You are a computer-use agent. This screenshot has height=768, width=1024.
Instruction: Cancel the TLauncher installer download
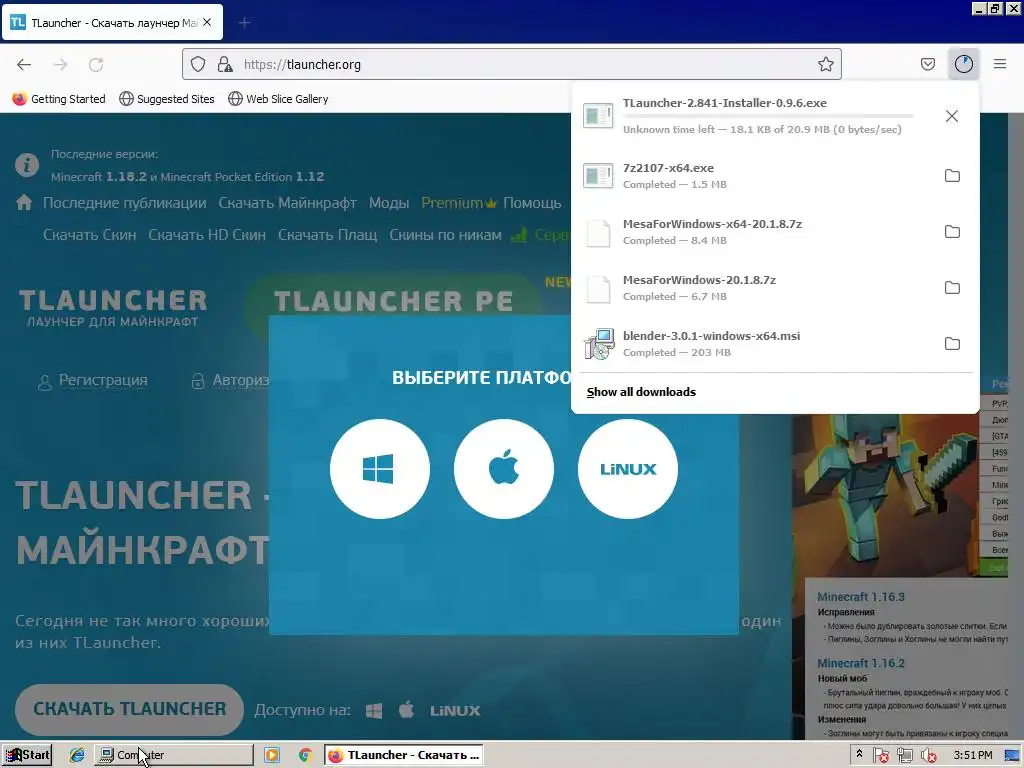point(952,116)
